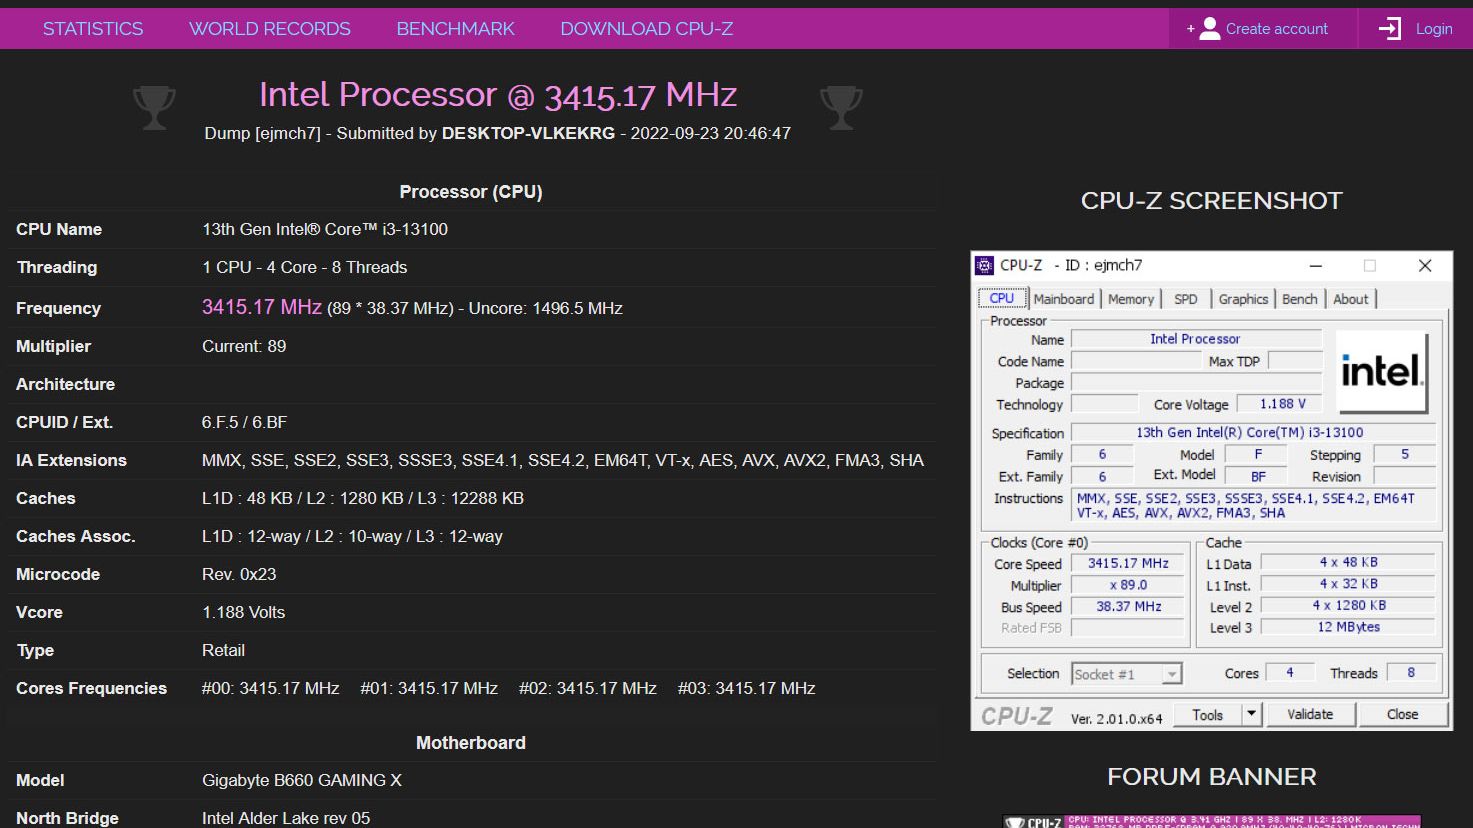
Task: Expand the Tools menu options
Action: 1249,713
